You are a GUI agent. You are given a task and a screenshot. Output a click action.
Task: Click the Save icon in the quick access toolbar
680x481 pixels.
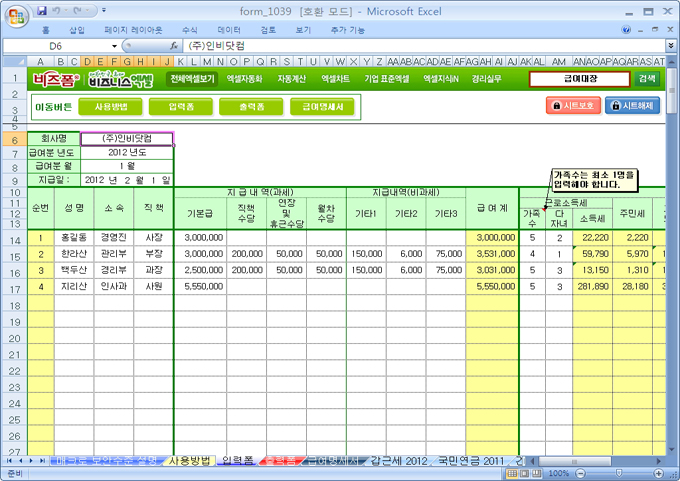(42, 11)
